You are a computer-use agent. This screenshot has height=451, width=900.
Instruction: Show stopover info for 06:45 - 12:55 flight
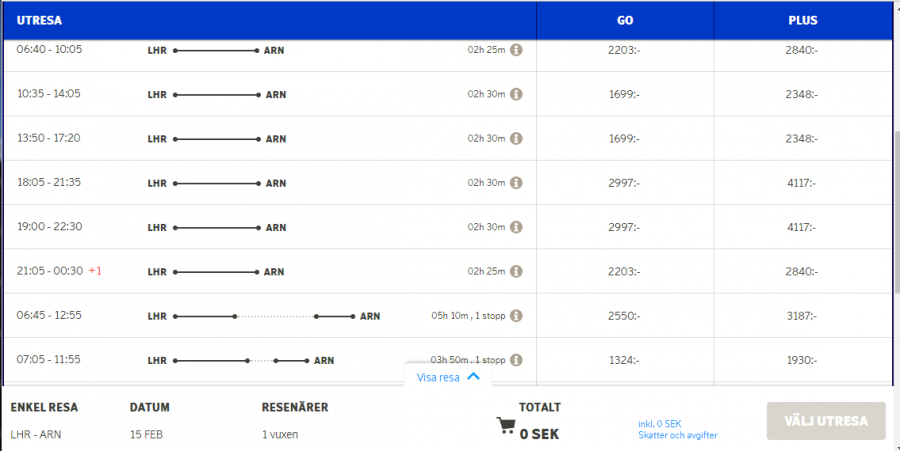pyautogui.click(x=517, y=316)
